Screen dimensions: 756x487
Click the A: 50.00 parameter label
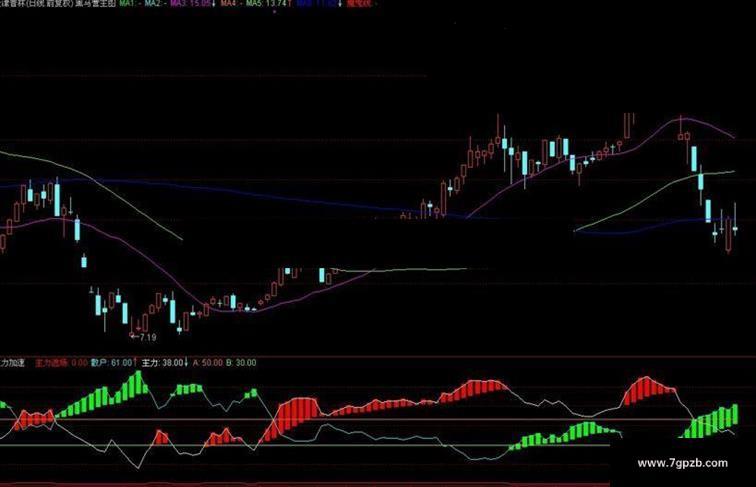point(208,362)
